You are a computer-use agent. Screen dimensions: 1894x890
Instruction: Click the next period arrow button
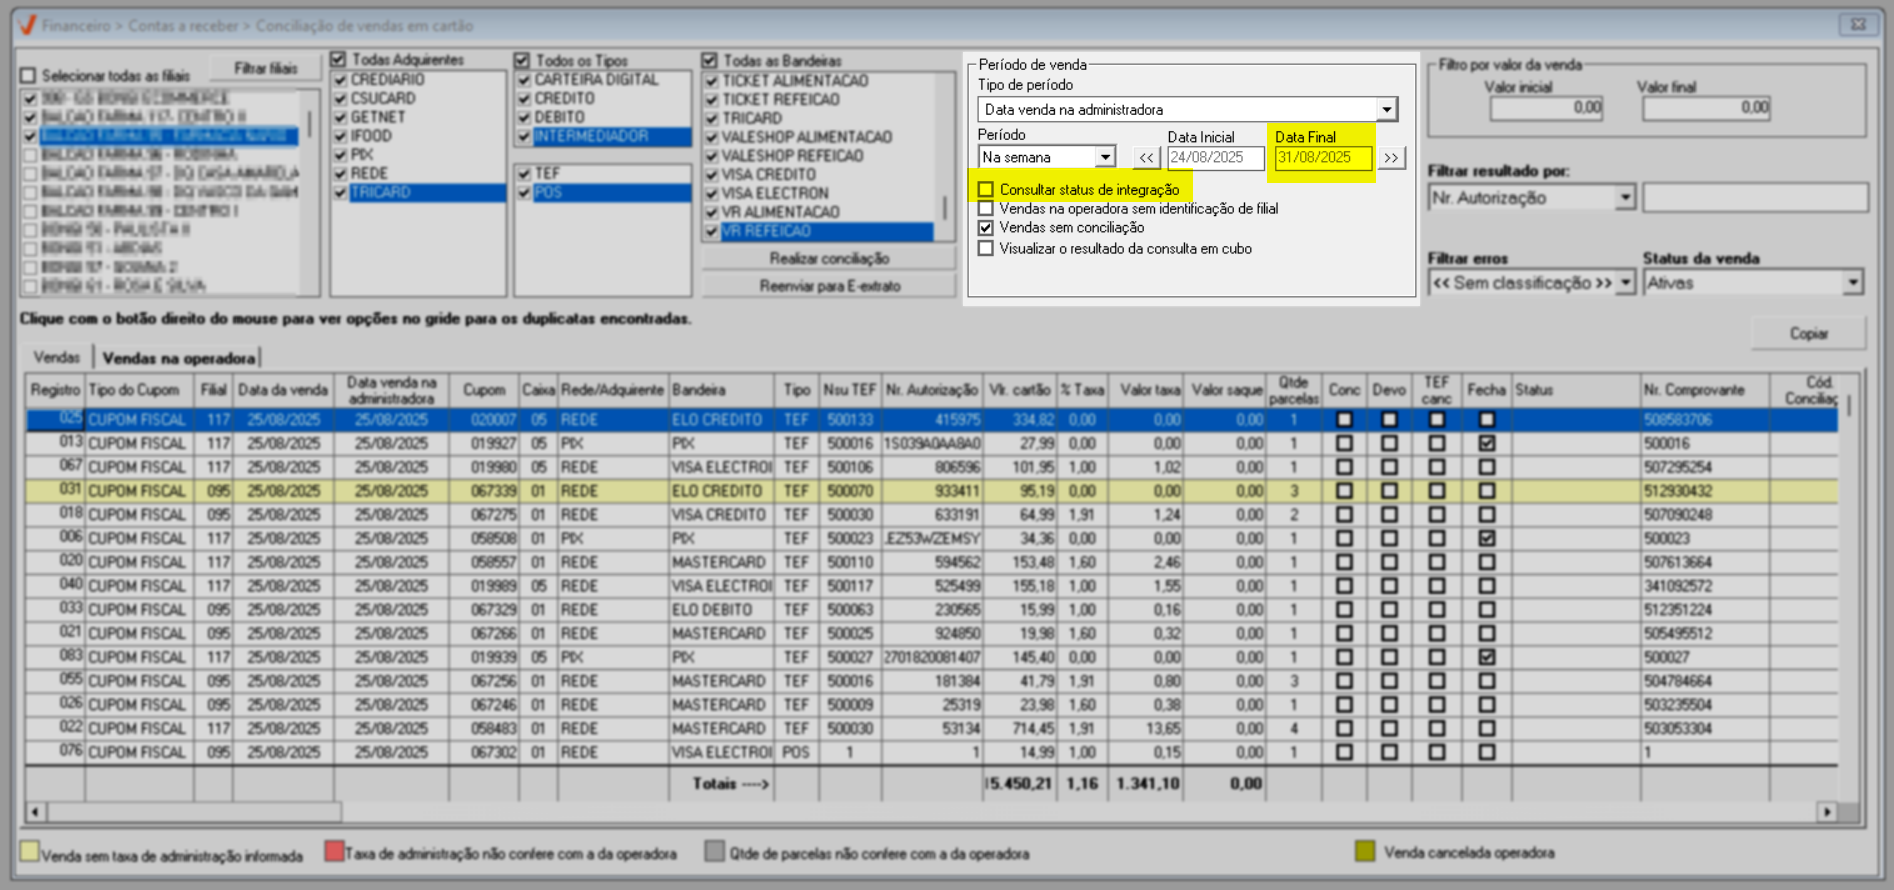[1391, 158]
